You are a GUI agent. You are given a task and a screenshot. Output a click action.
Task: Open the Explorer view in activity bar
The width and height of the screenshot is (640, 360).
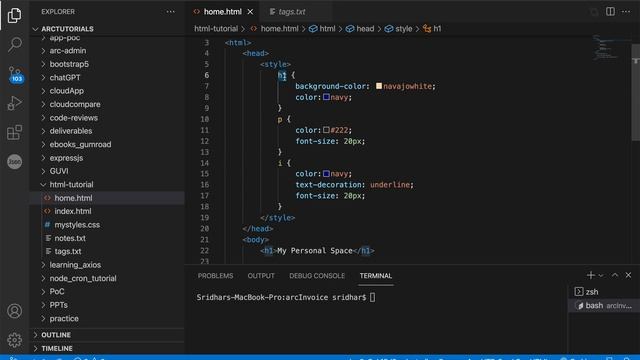14,16
